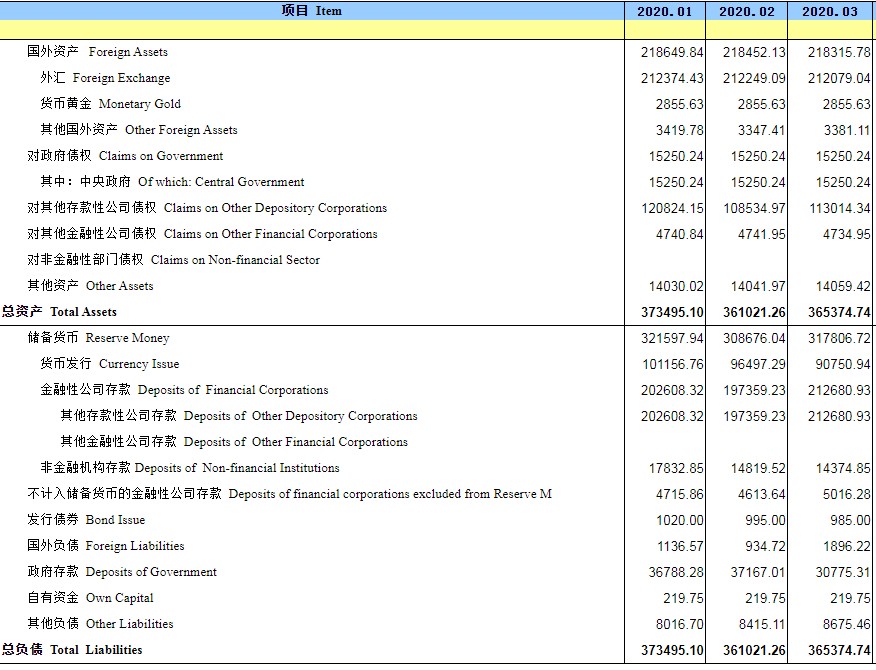Click the Claims on Government row label

125,156
